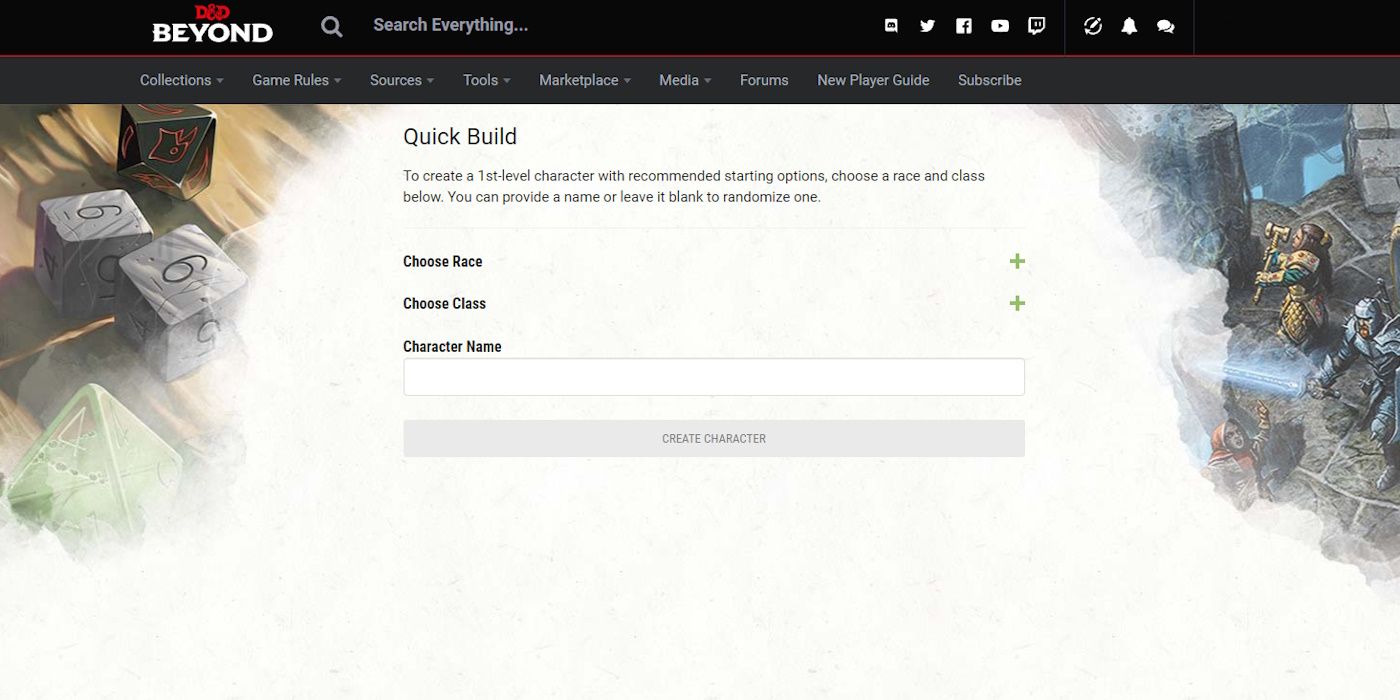
Task: Click the Subscribe link
Action: pyautogui.click(x=989, y=80)
